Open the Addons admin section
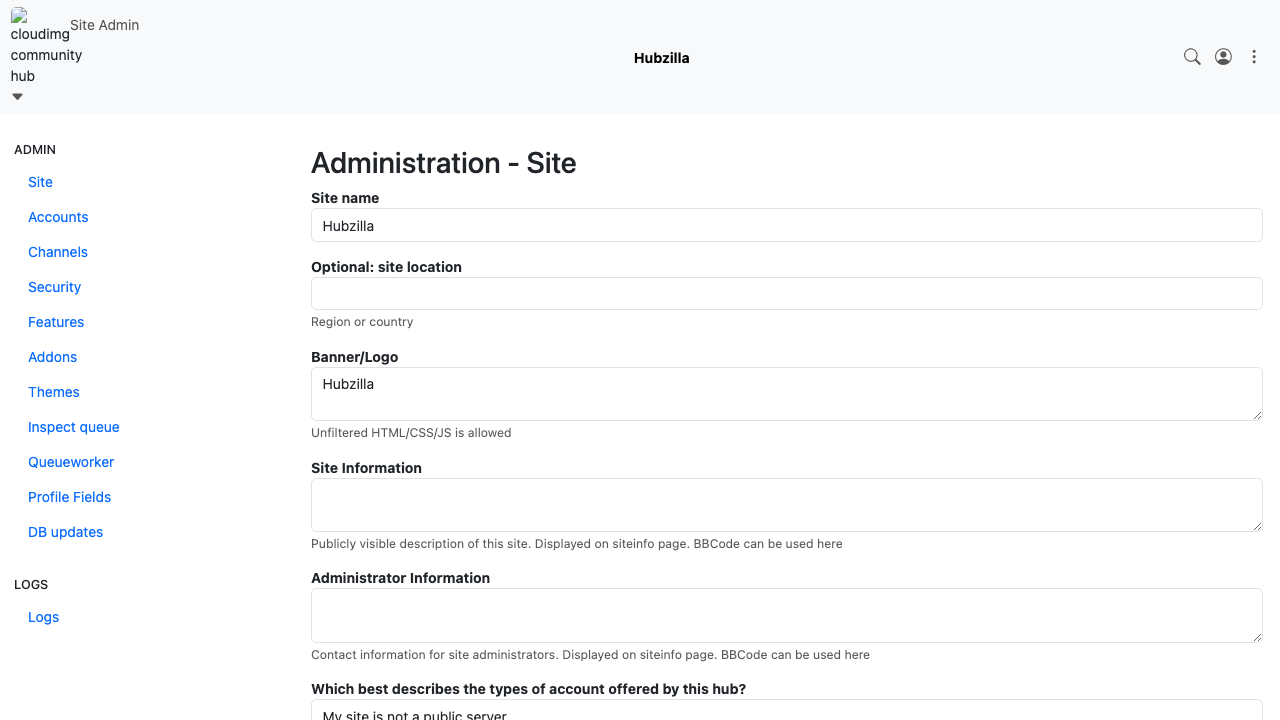Screen dimensions: 1280x720 [52, 357]
